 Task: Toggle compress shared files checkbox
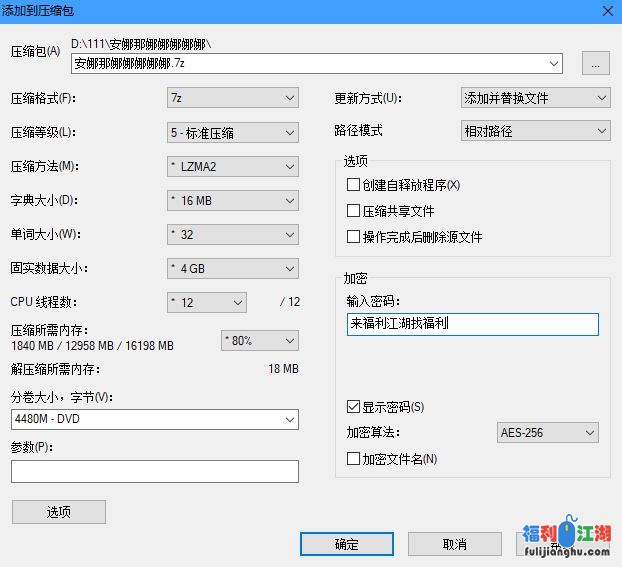353,211
